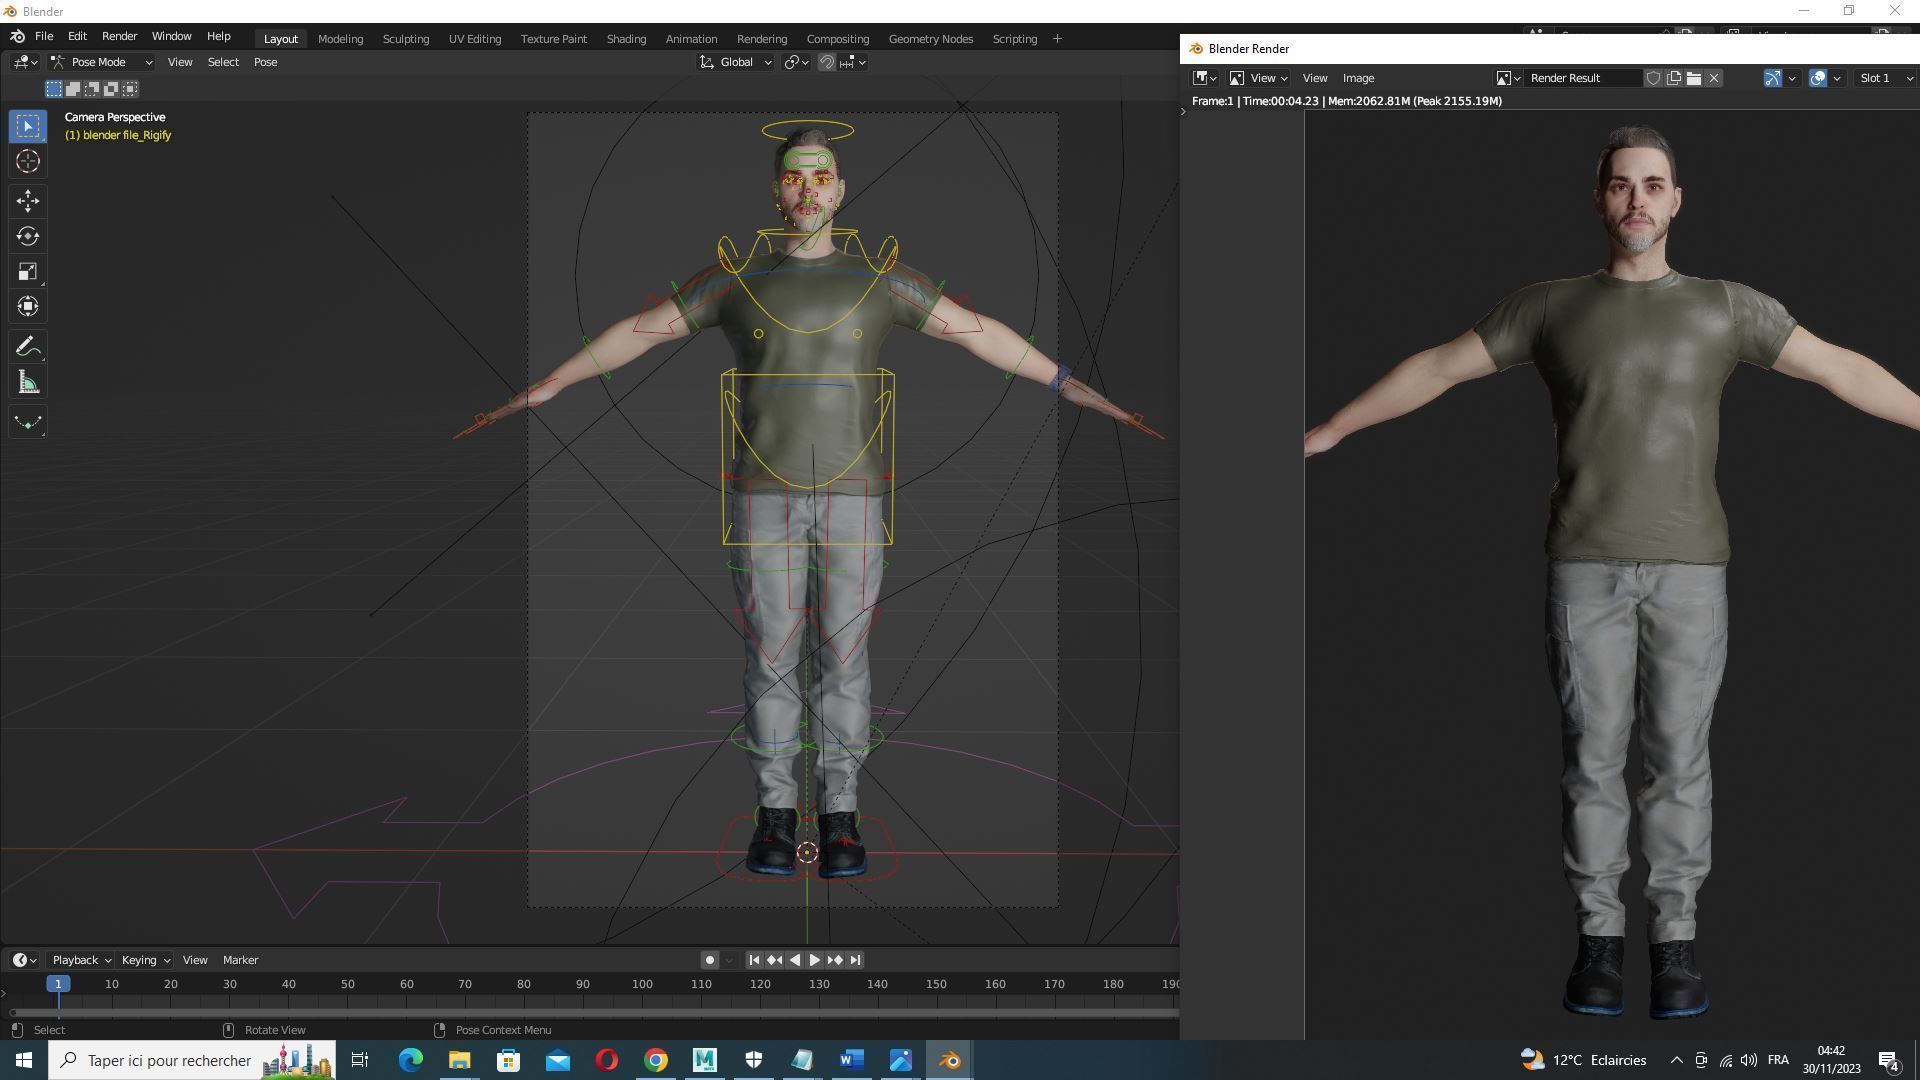This screenshot has width=1920, height=1080.
Task: Switch to the Shading workspace tab
Action: point(626,39)
